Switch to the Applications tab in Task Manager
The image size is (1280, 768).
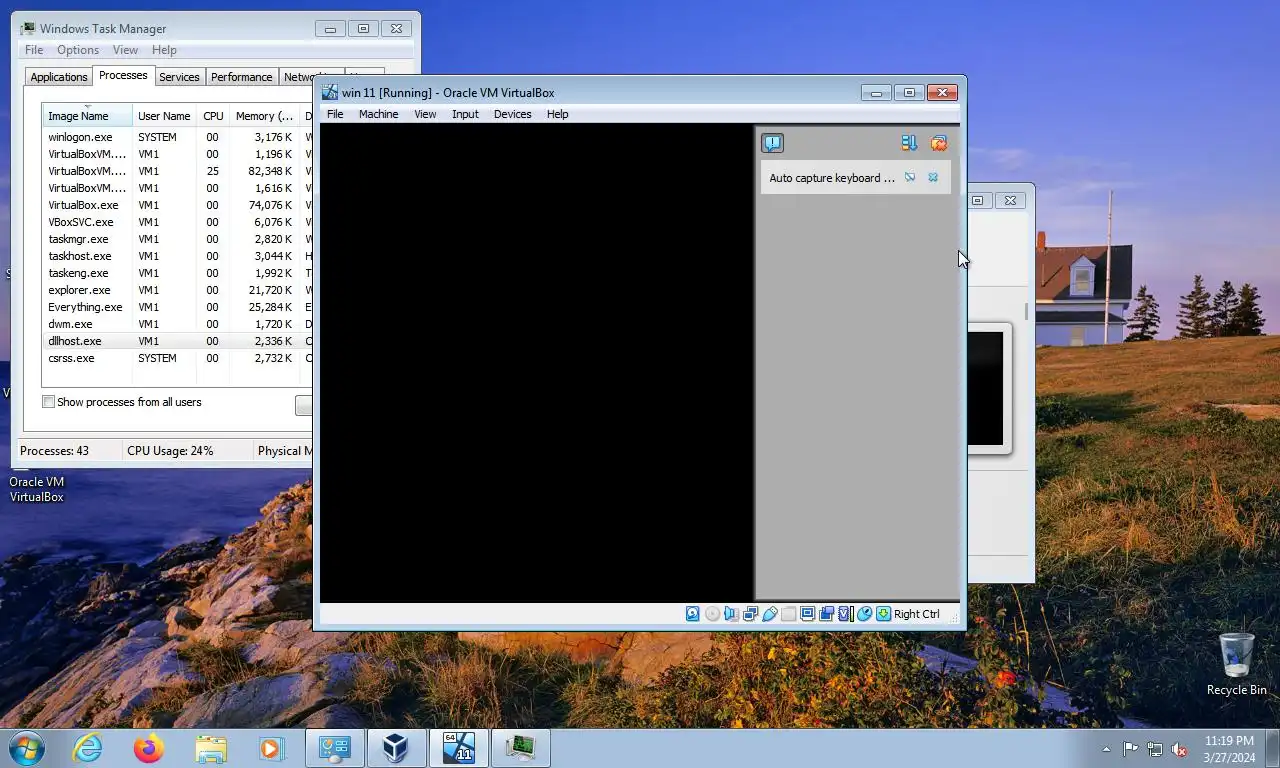[59, 77]
